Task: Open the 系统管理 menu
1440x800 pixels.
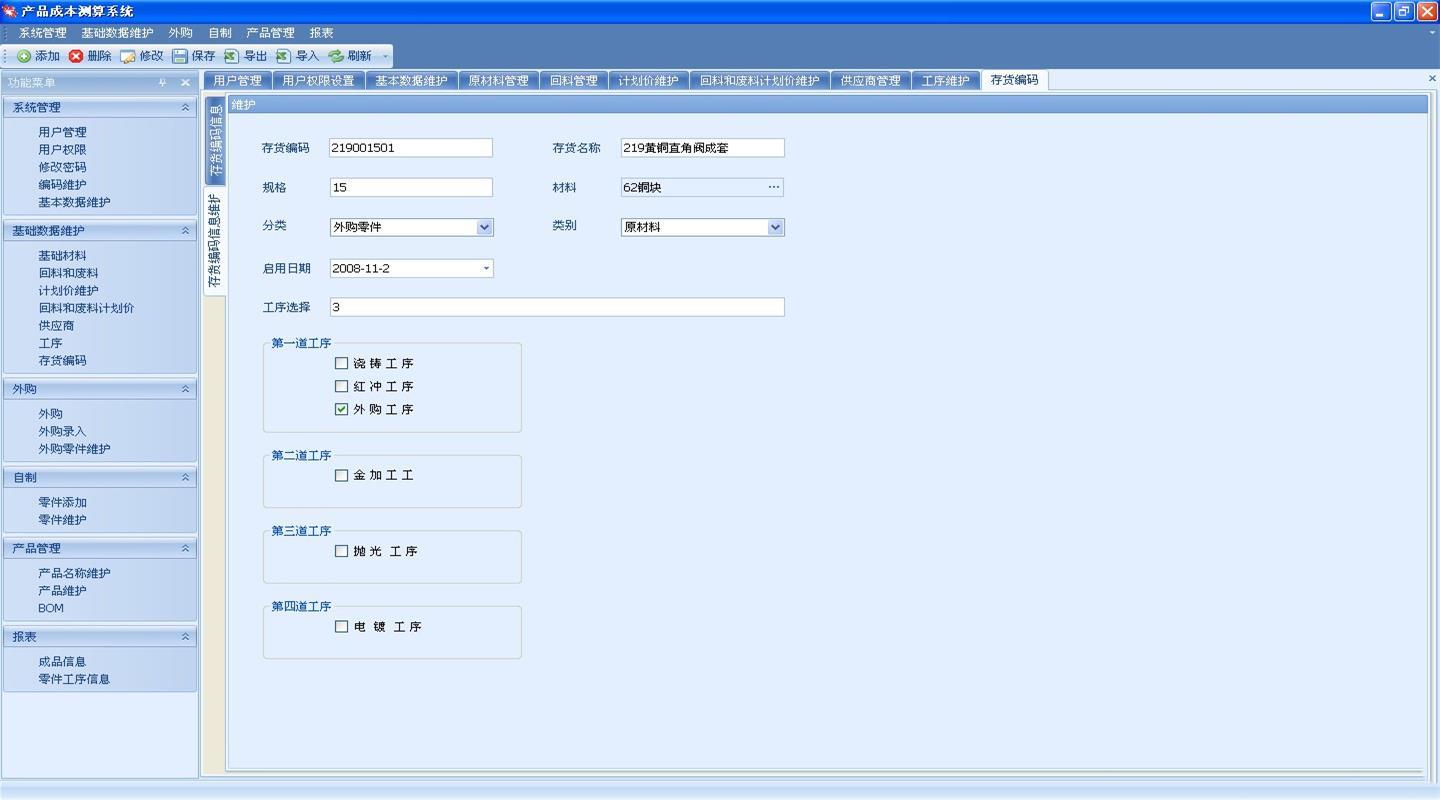Action: click(x=42, y=33)
